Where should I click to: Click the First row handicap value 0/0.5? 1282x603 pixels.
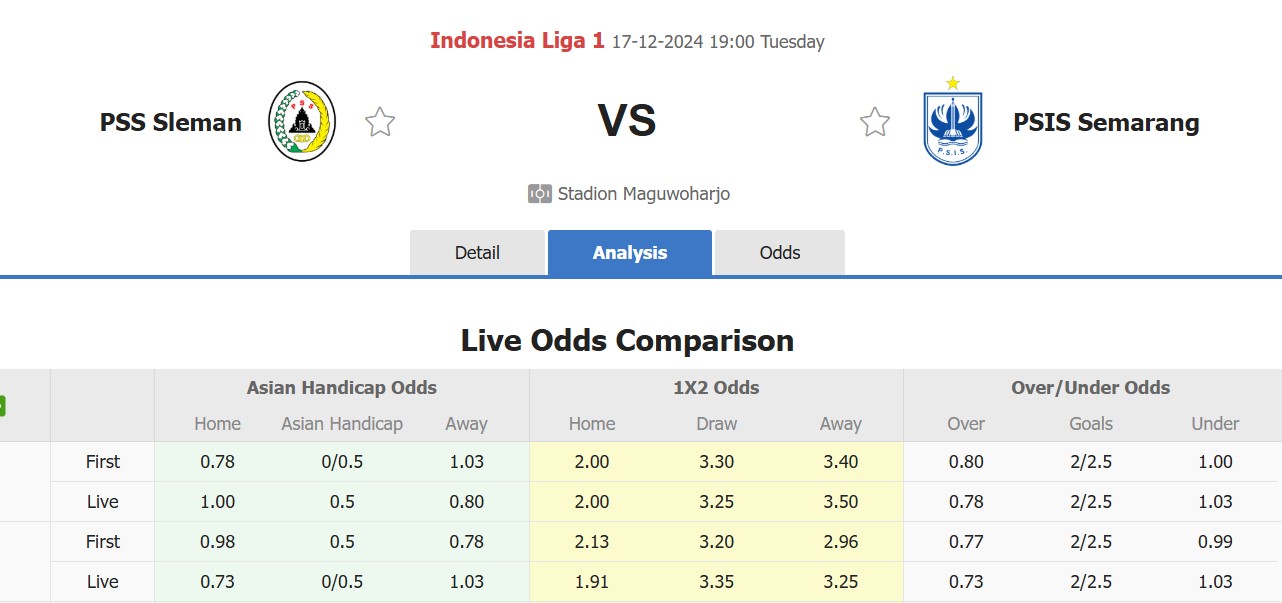point(341,462)
